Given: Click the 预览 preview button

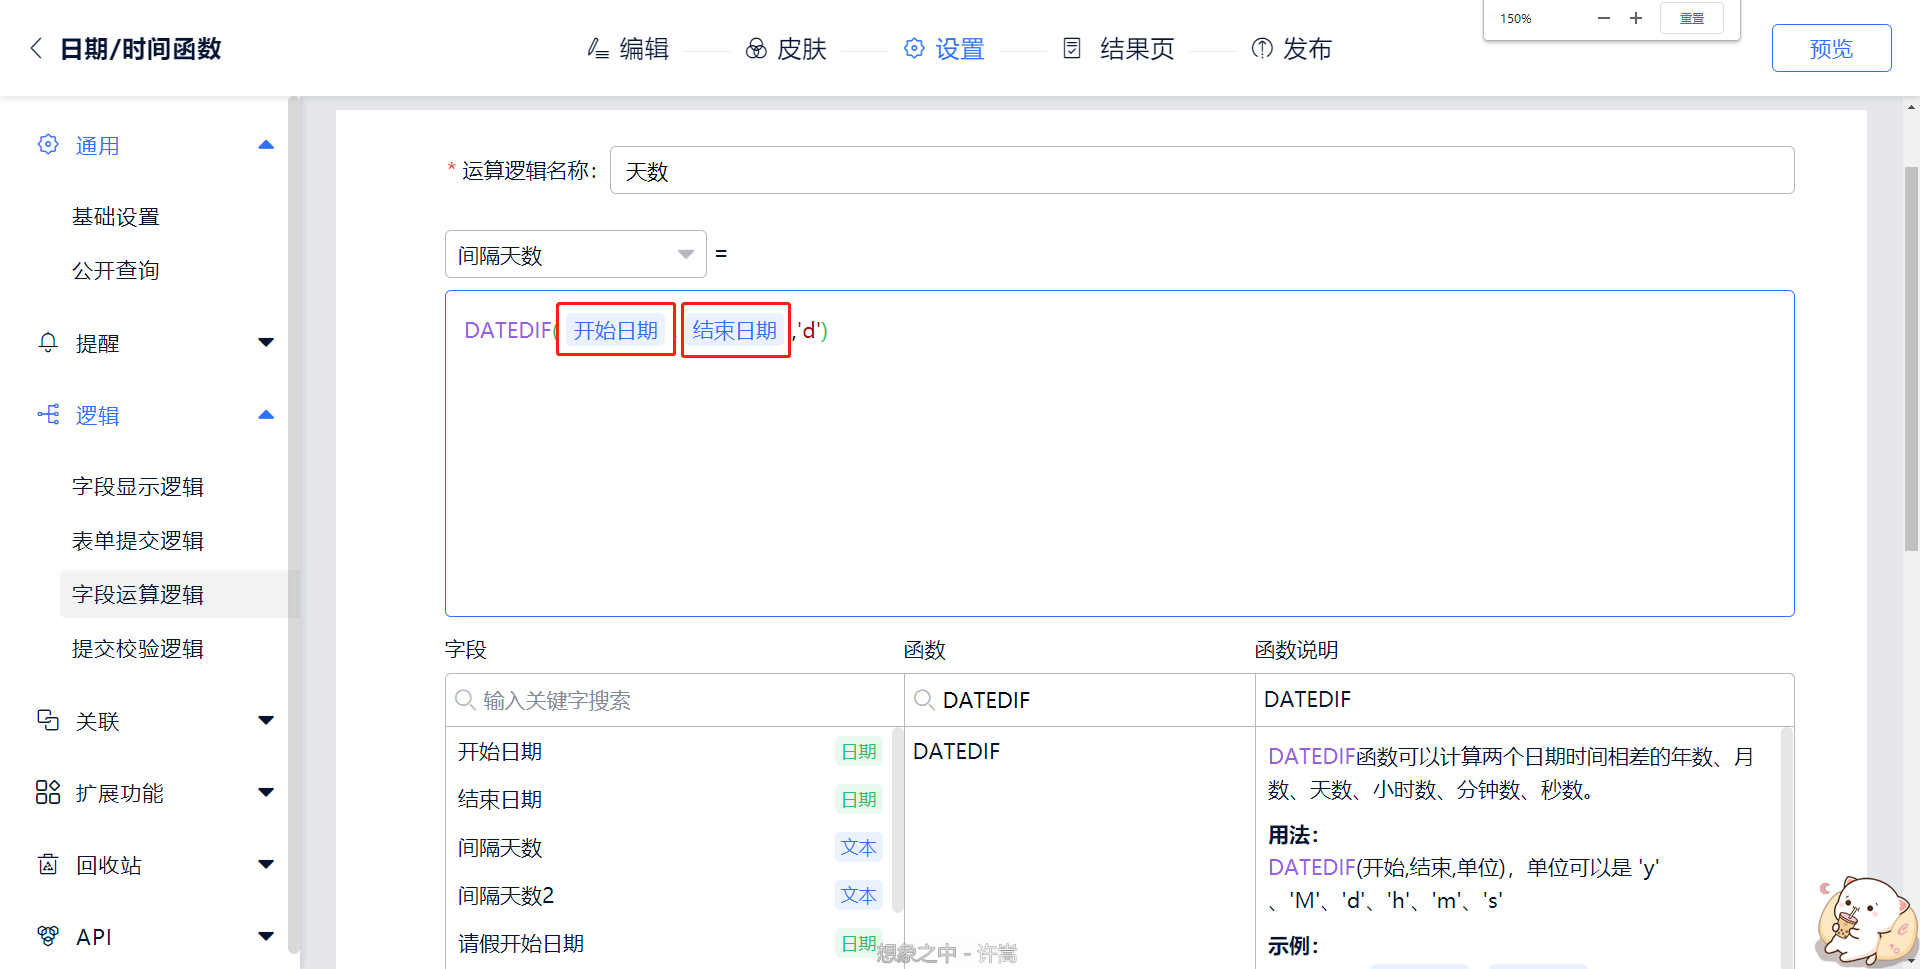Looking at the screenshot, I should tap(1830, 48).
